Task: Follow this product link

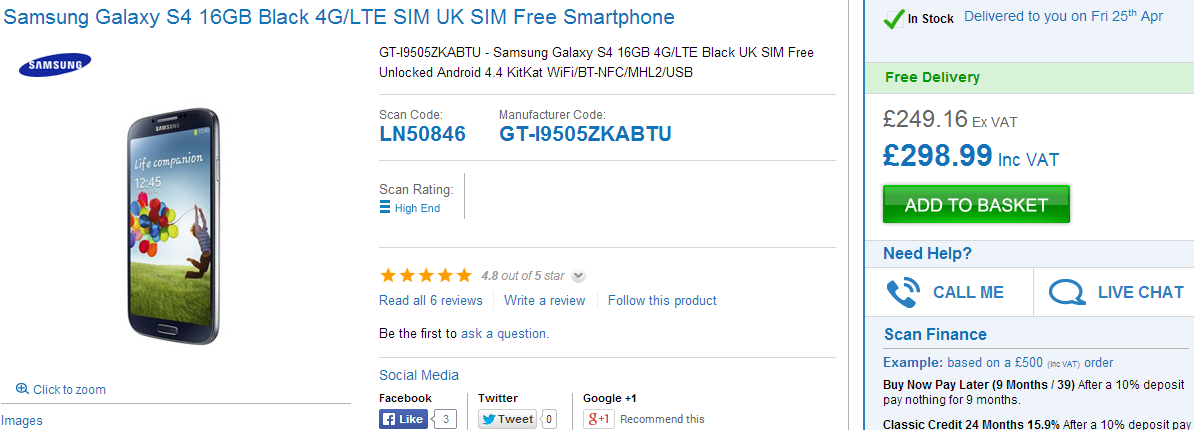Action: coord(662,301)
